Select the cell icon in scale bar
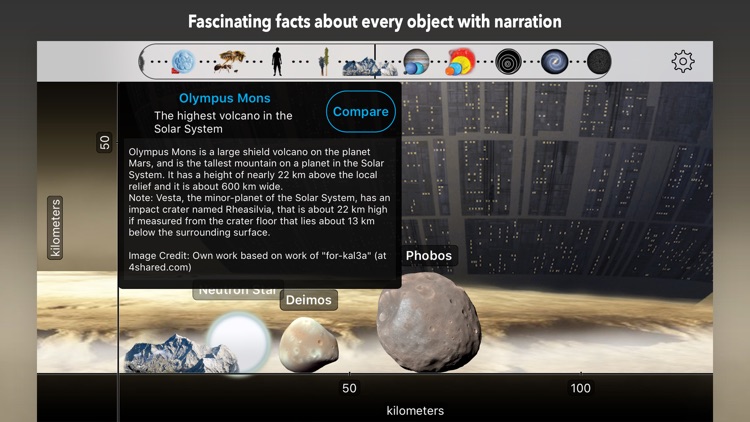 click(x=183, y=62)
